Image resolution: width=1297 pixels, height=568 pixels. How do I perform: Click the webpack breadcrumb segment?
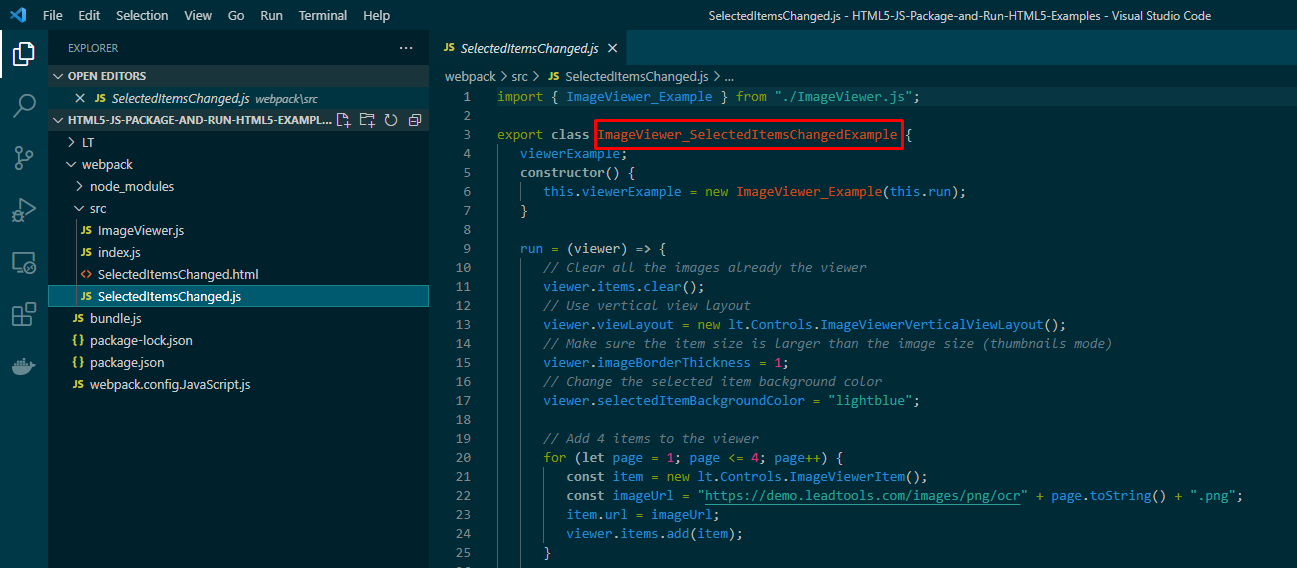click(x=470, y=76)
